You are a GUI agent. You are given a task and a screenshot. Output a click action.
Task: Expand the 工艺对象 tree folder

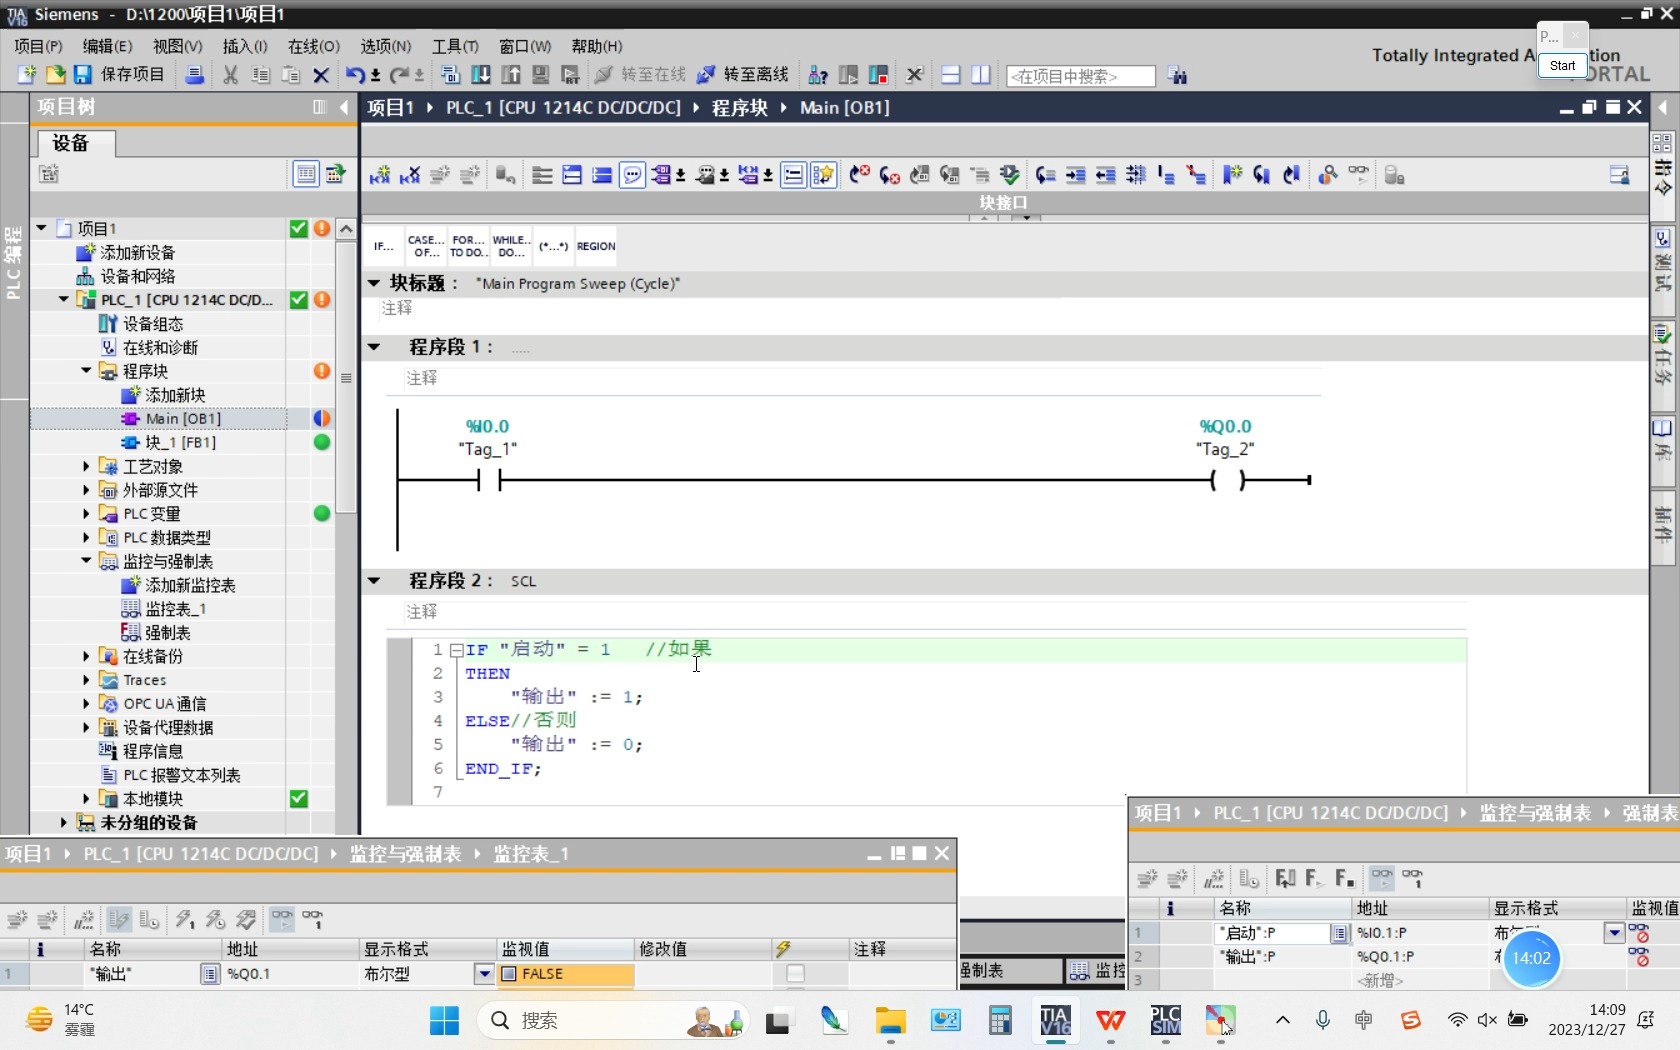pos(86,466)
